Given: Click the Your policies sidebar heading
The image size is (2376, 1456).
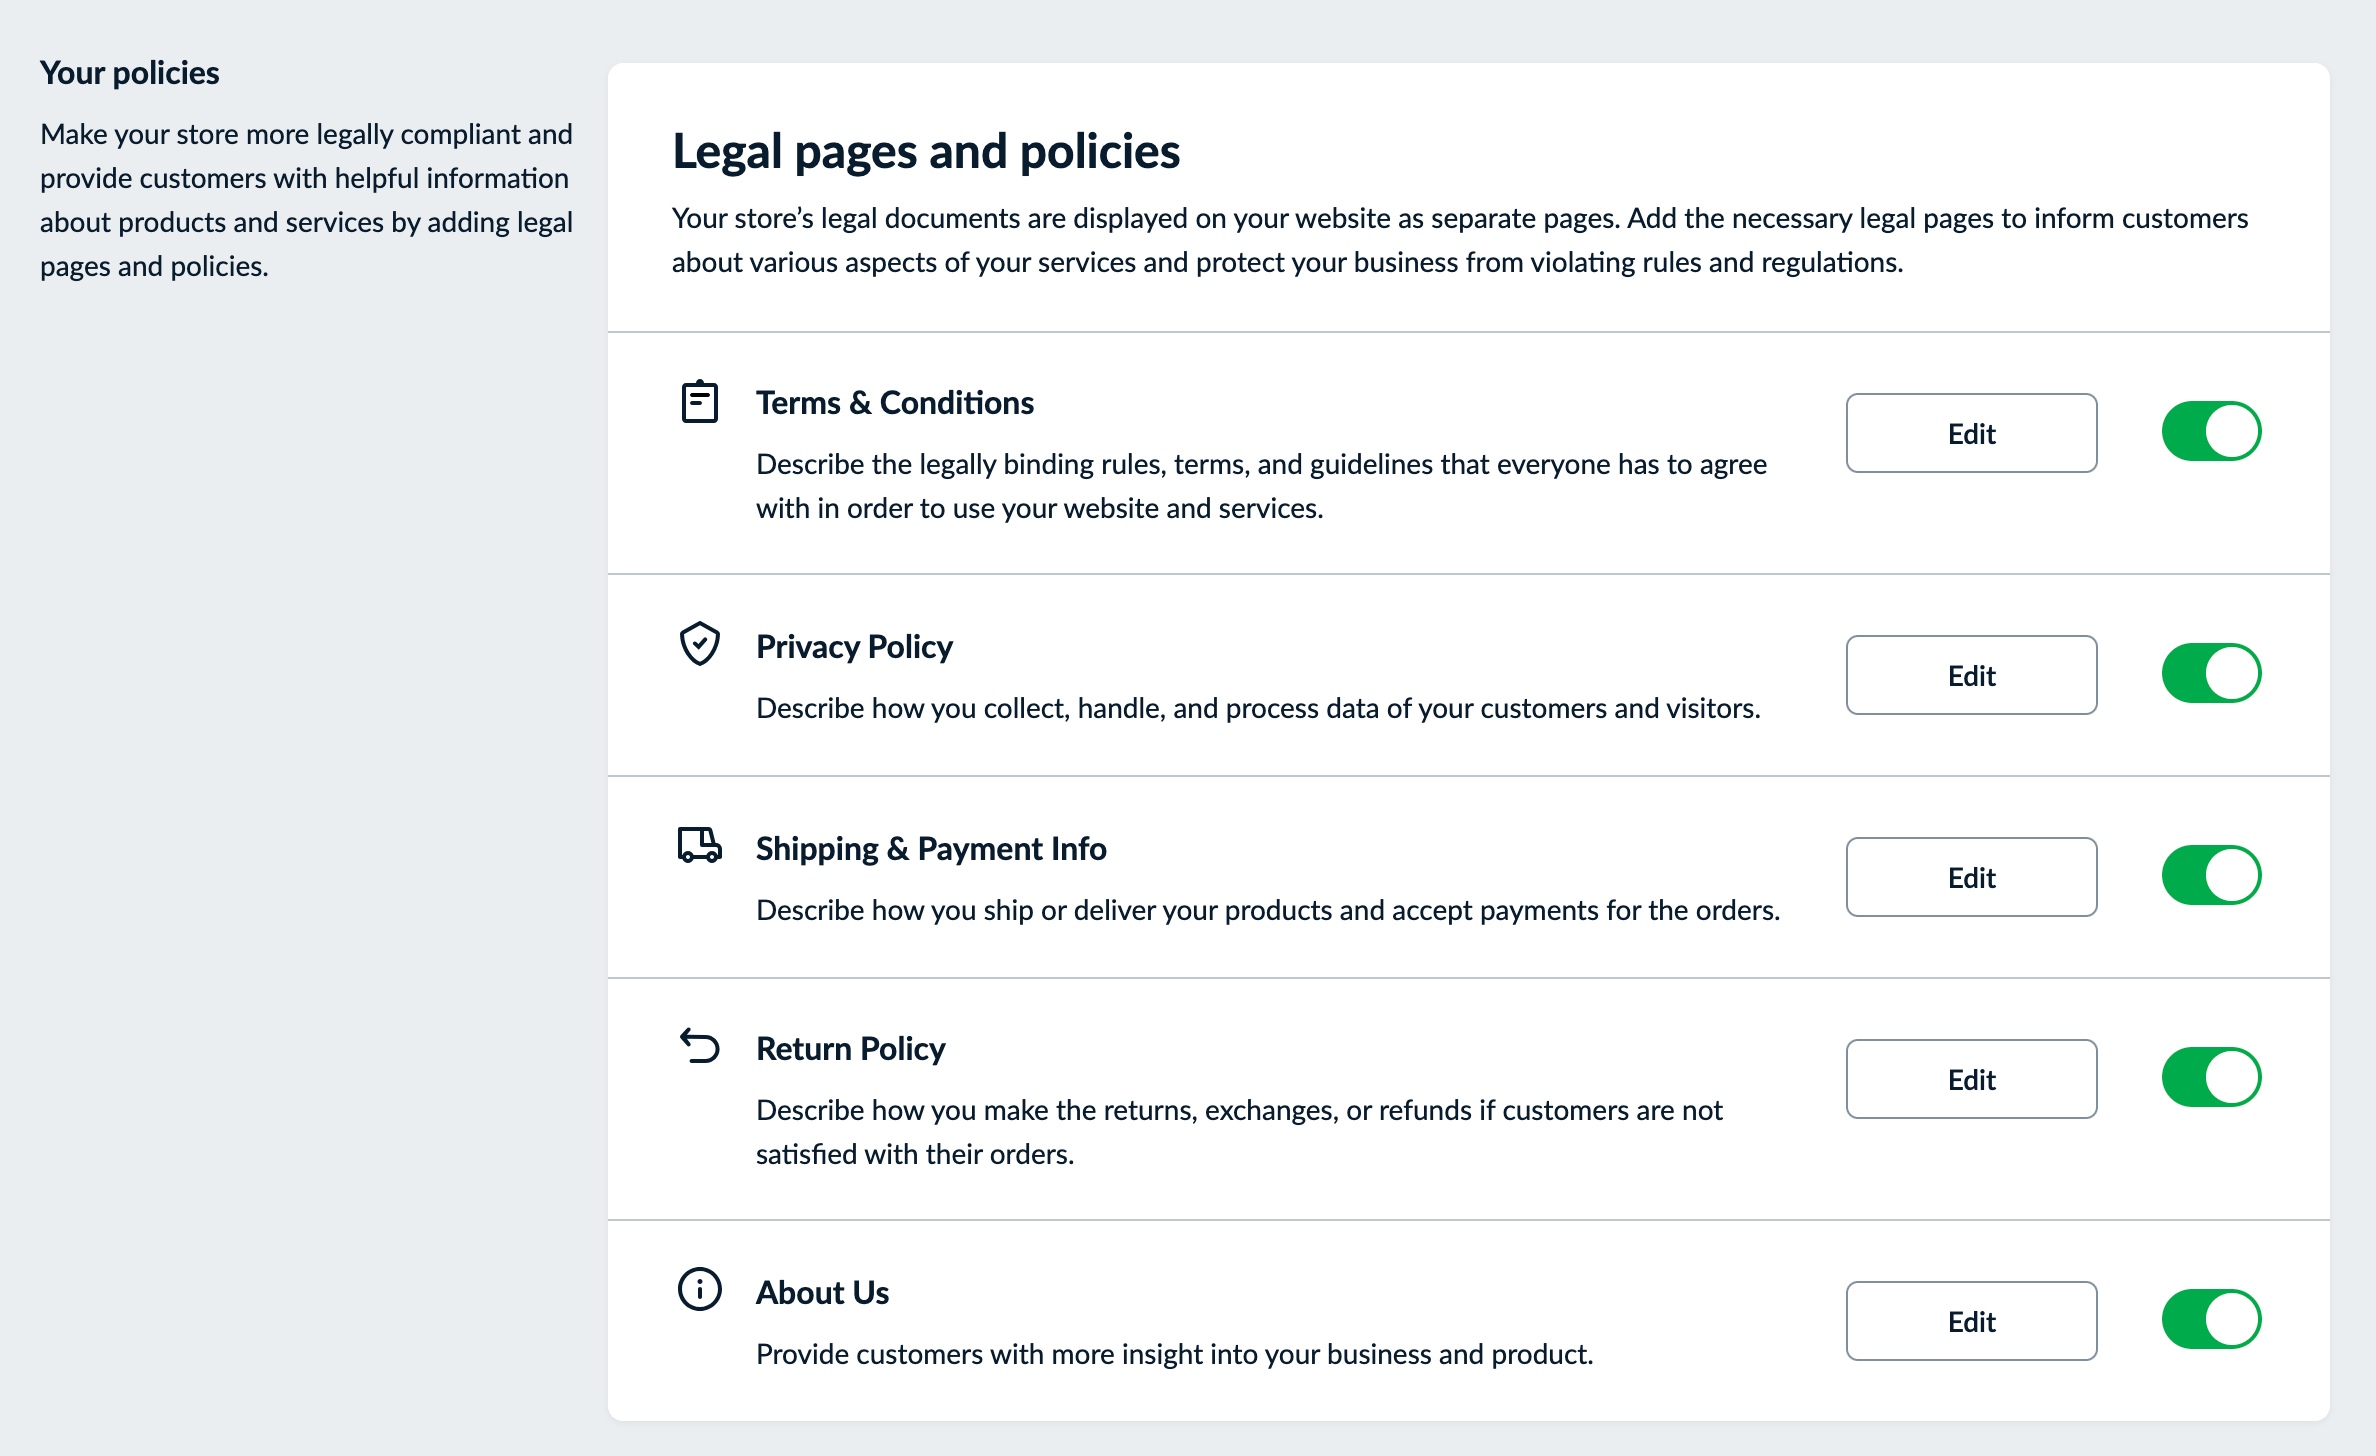Looking at the screenshot, I should pyautogui.click(x=129, y=73).
